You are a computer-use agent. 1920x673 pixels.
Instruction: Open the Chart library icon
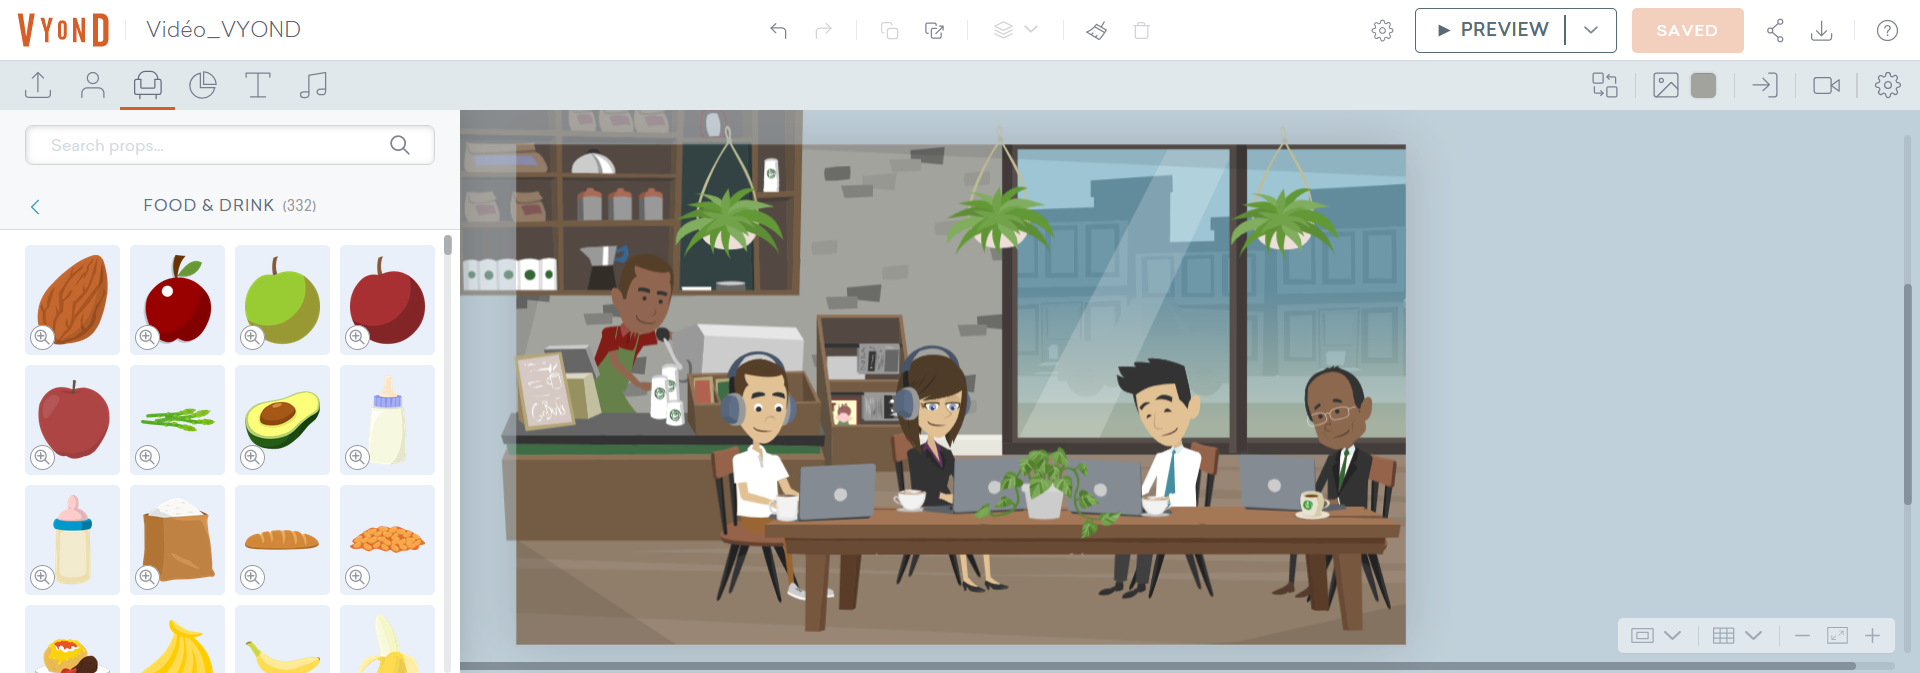(x=203, y=85)
